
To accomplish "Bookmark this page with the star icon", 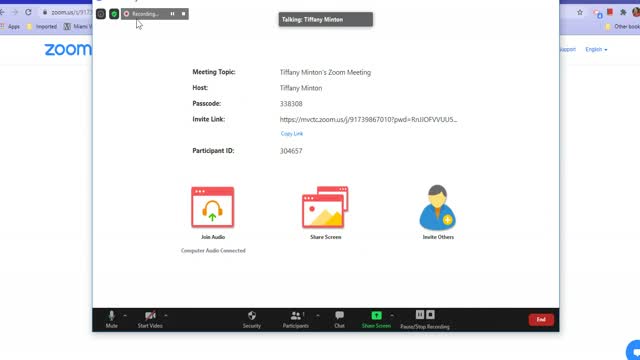I will 580,13.
